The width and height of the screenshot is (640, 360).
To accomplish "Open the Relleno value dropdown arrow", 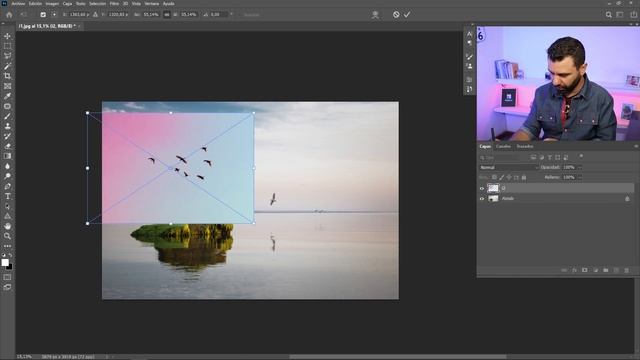I will tap(580, 178).
